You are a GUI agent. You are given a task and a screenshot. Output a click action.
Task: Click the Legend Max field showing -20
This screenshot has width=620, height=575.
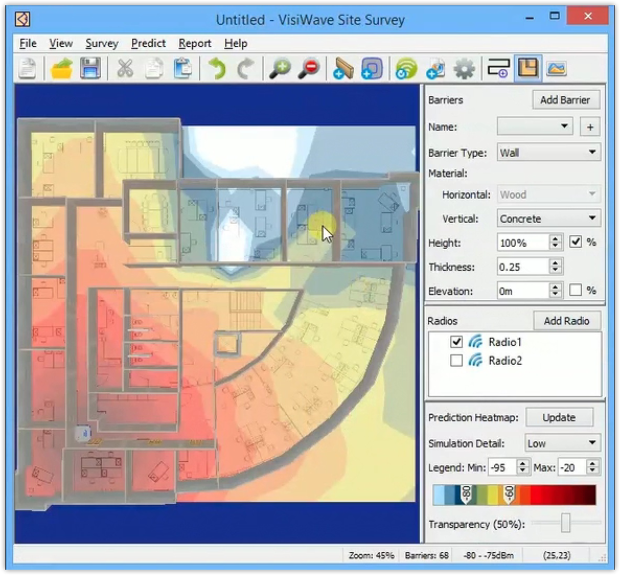click(x=572, y=467)
